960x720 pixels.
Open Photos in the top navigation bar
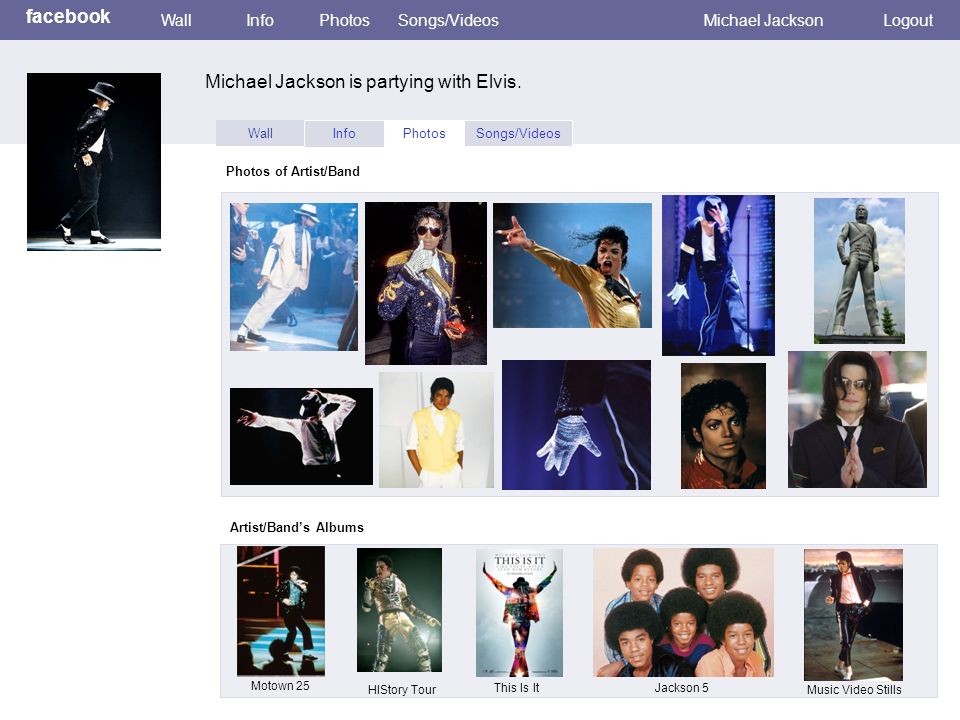(344, 20)
